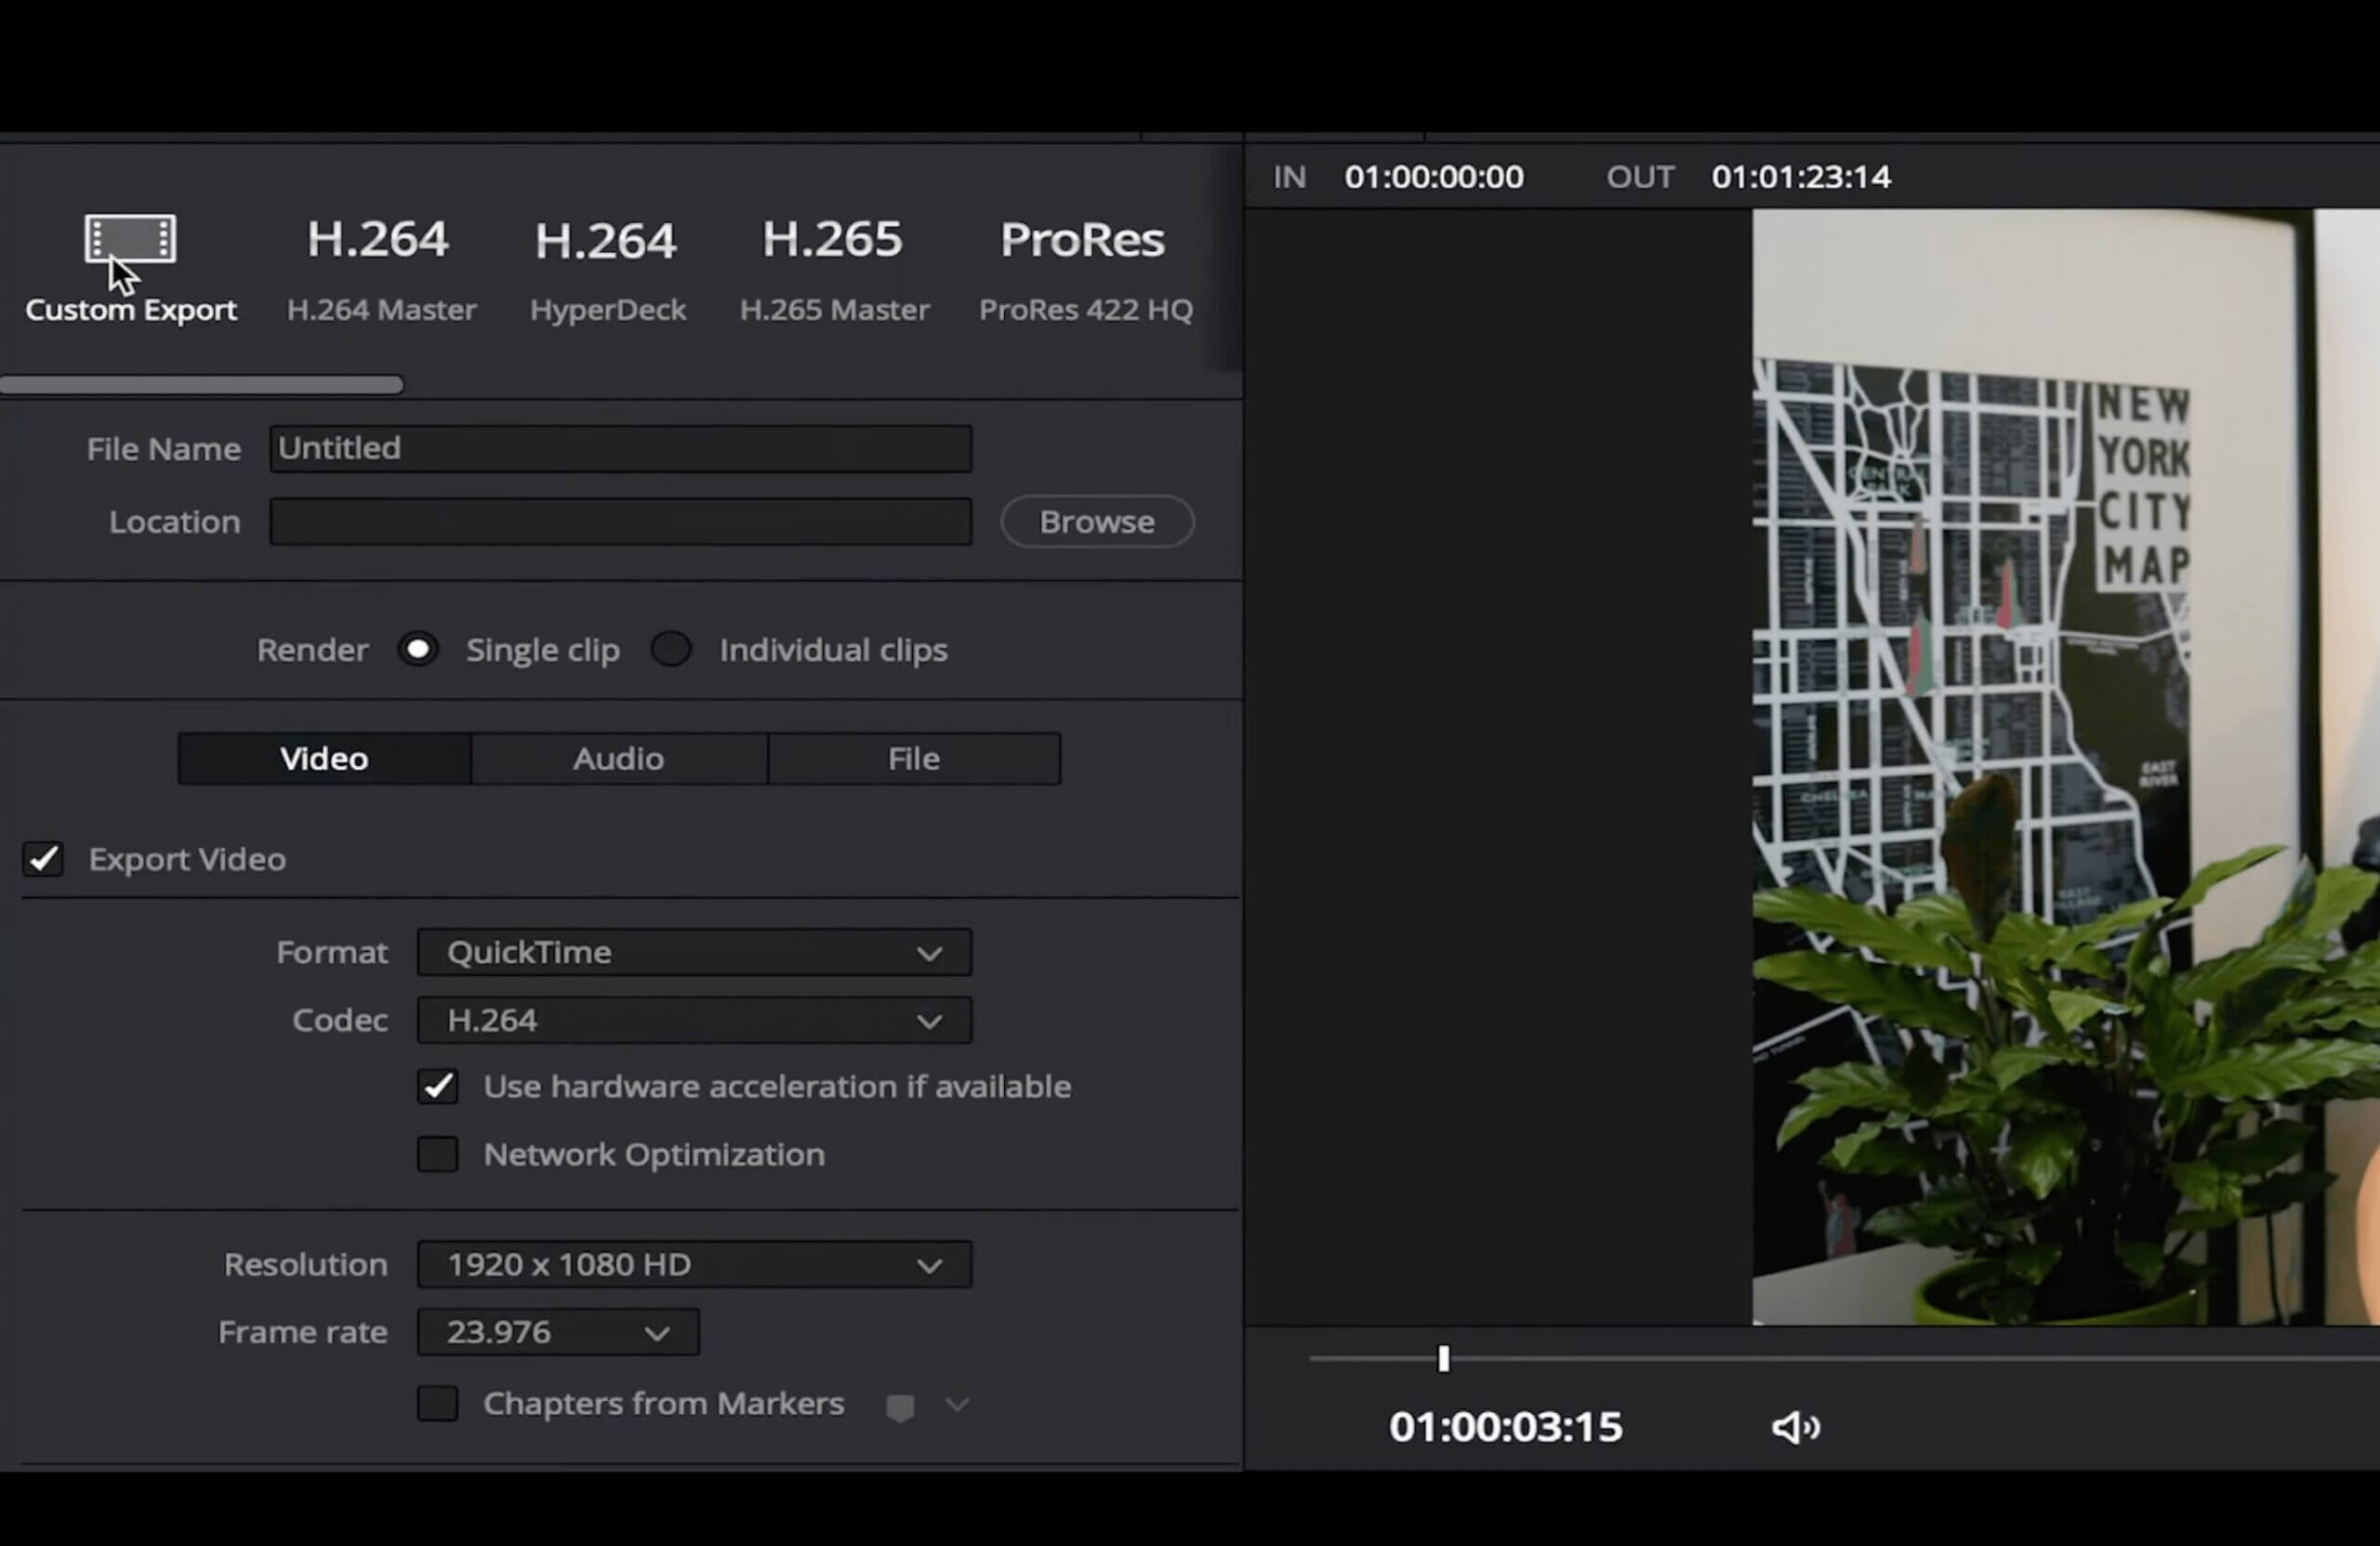Switch to the Audio export tab
Image resolution: width=2380 pixels, height=1546 pixels.
tap(617, 757)
